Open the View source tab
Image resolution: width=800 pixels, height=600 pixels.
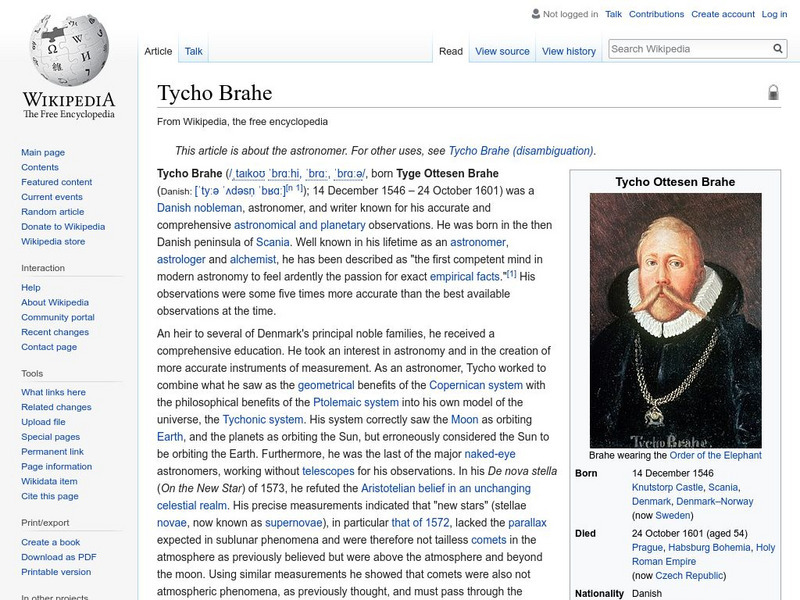click(x=502, y=51)
